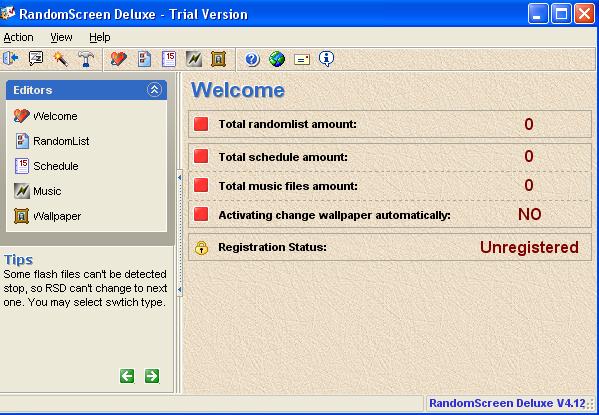The image size is (599, 415).
Task: Click the framed Wallpaper icon in toolbar
Action: [218, 59]
